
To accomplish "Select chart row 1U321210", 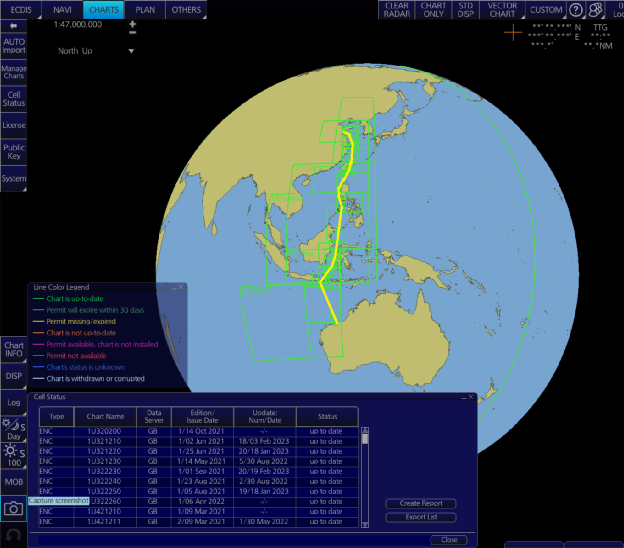I will click(x=199, y=441).
